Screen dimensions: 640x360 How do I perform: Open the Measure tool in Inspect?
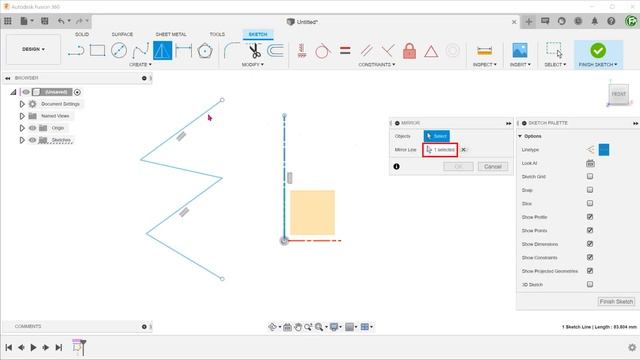(x=484, y=51)
